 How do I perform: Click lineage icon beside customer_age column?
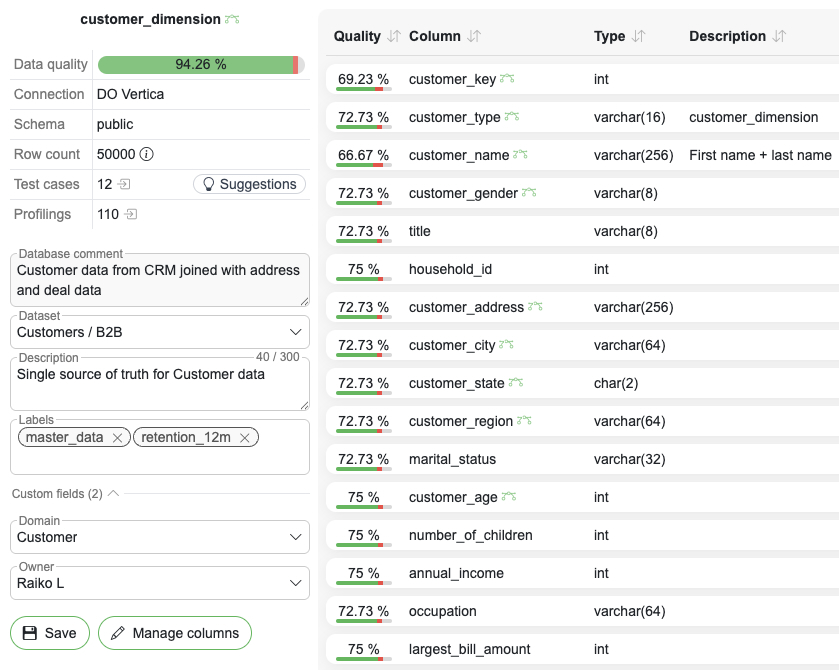pyautogui.click(x=509, y=497)
